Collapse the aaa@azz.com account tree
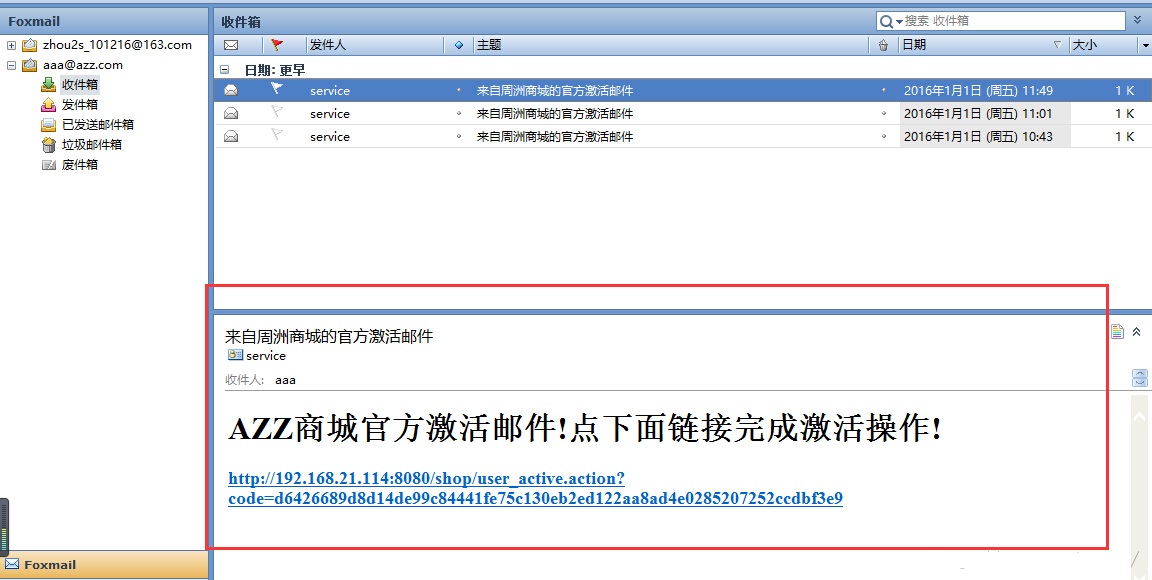1152x580 pixels. click(x=11, y=65)
